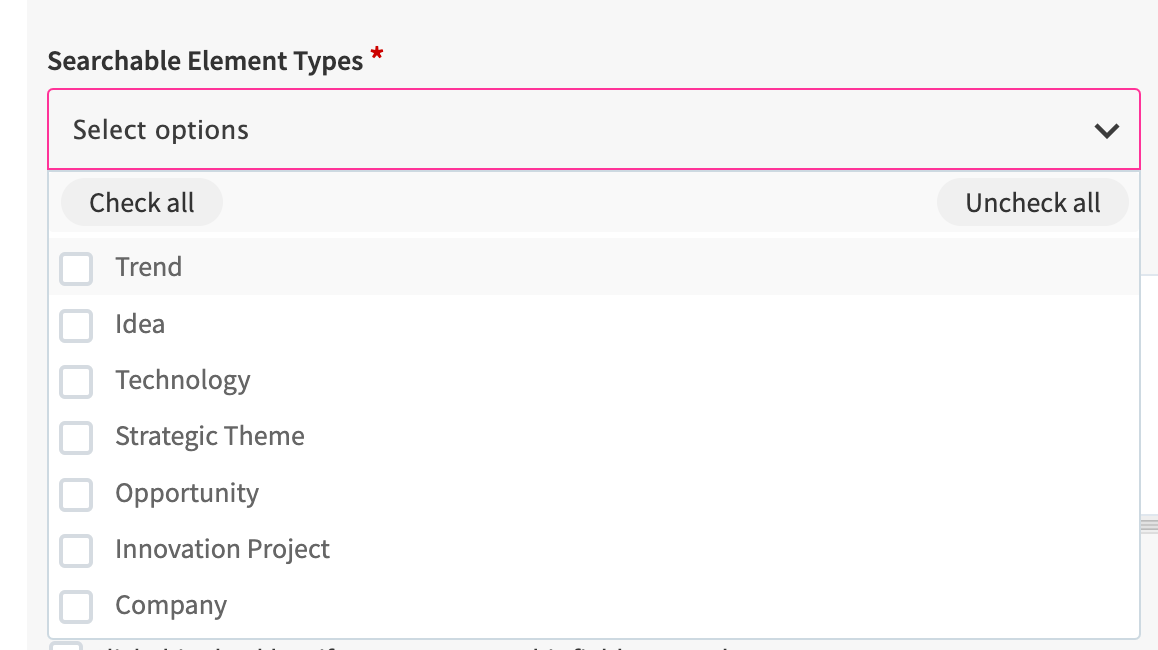Open the Select options dropdown field
1158x650 pixels.
pos(580,130)
